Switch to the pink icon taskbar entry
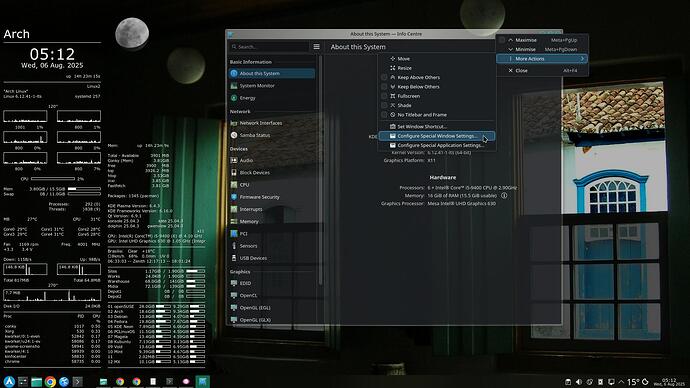690x388 pixels. pos(186,381)
